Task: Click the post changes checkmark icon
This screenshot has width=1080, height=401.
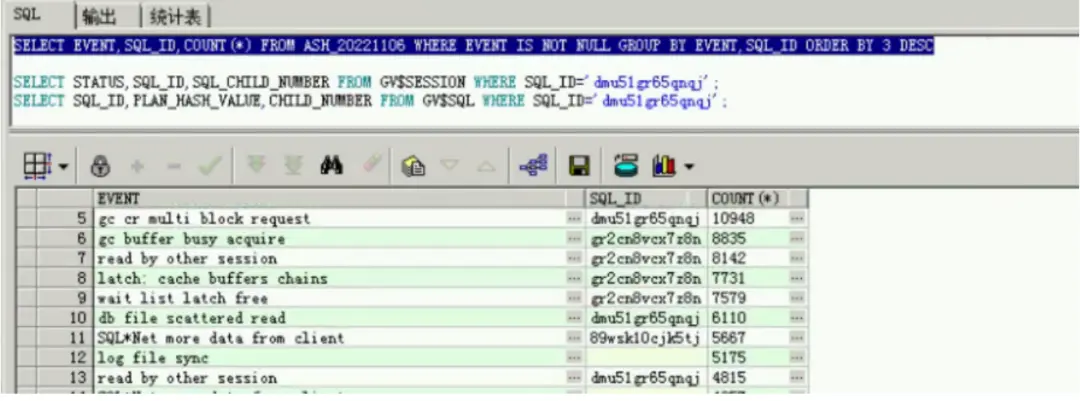Action: coord(210,166)
